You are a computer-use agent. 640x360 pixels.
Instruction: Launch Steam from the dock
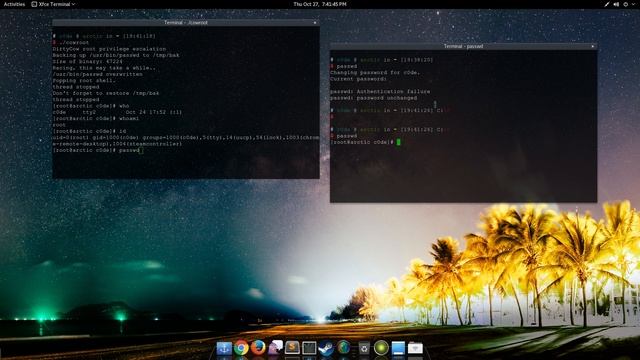pos(326,348)
